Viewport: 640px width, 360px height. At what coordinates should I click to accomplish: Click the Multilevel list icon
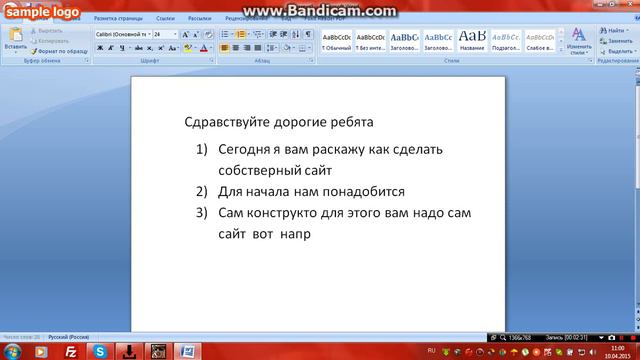point(257,35)
